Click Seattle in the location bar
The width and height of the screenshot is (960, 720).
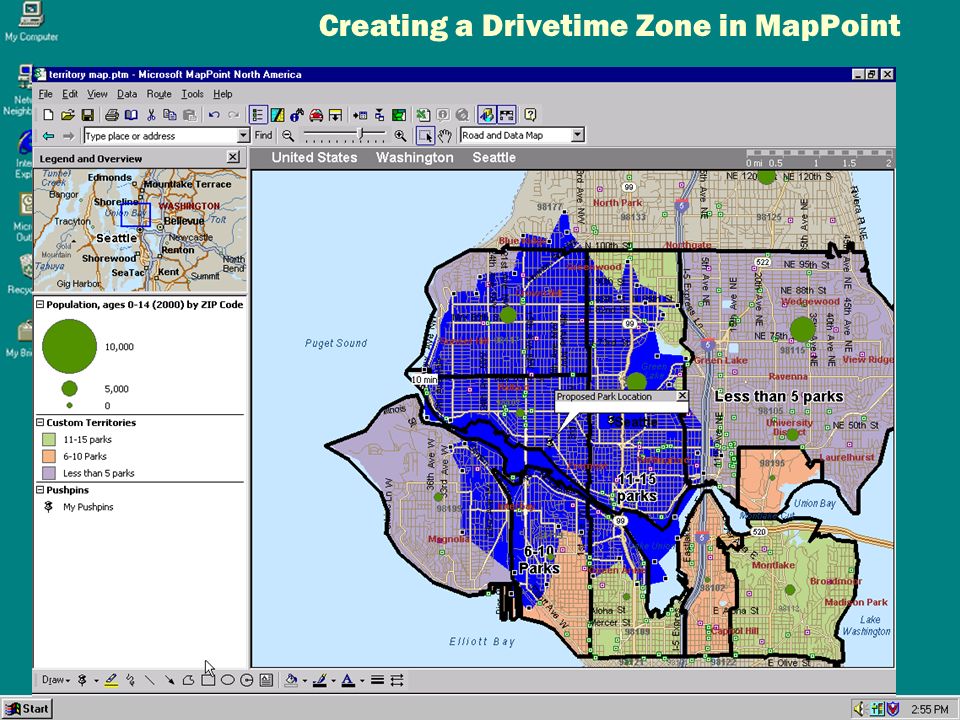(493, 157)
